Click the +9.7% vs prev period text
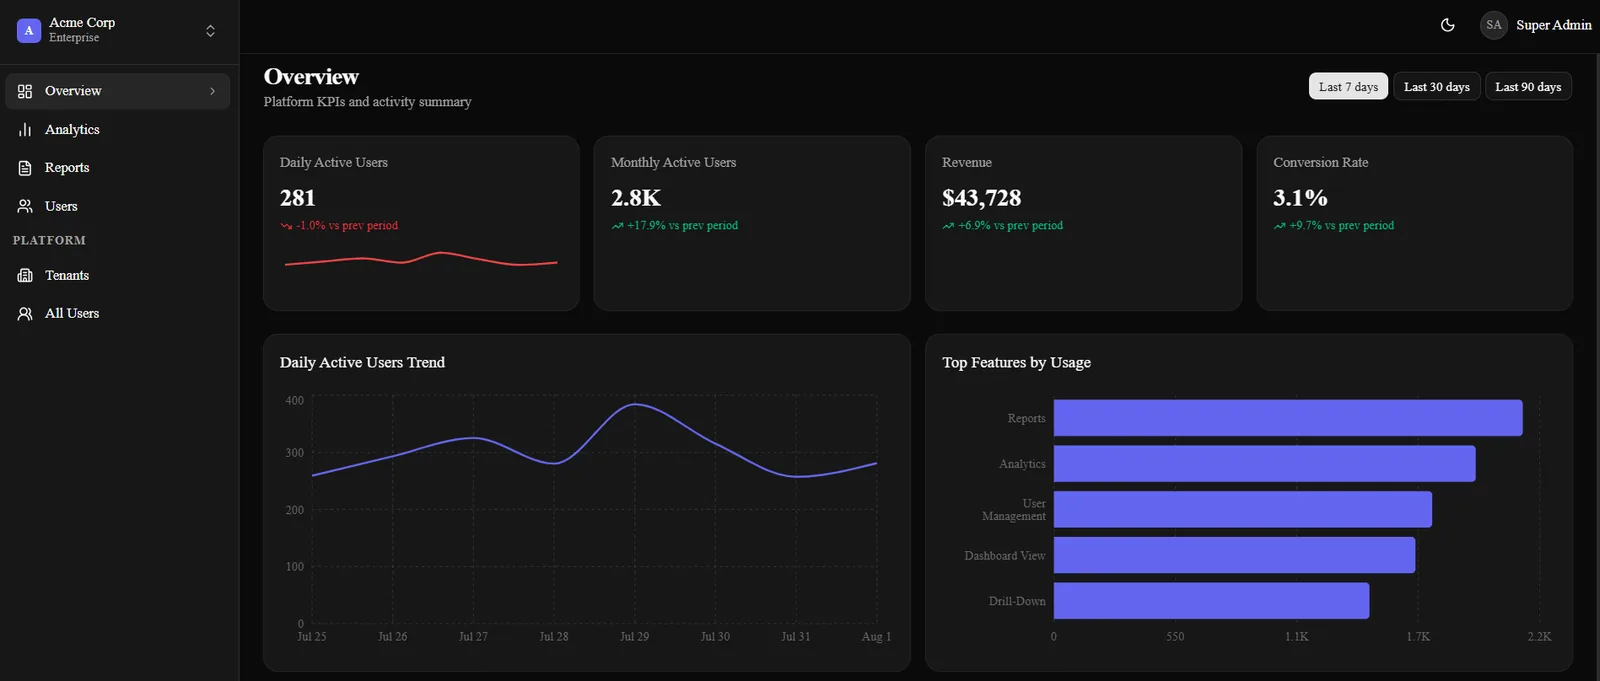 [1341, 226]
